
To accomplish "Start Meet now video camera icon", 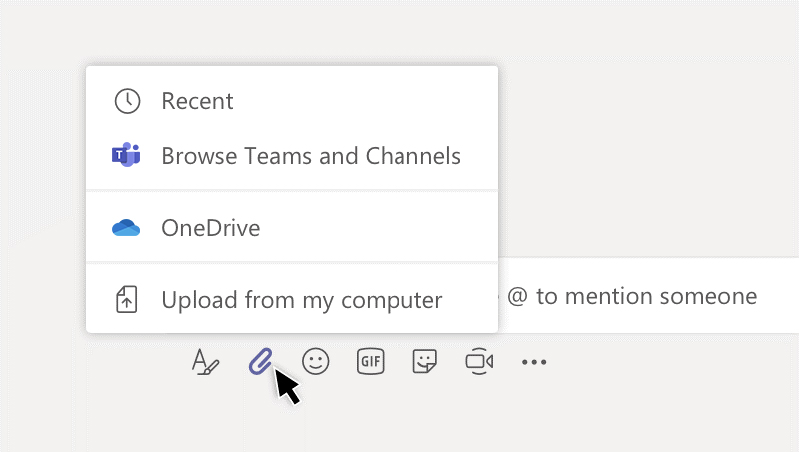I will tap(479, 361).
